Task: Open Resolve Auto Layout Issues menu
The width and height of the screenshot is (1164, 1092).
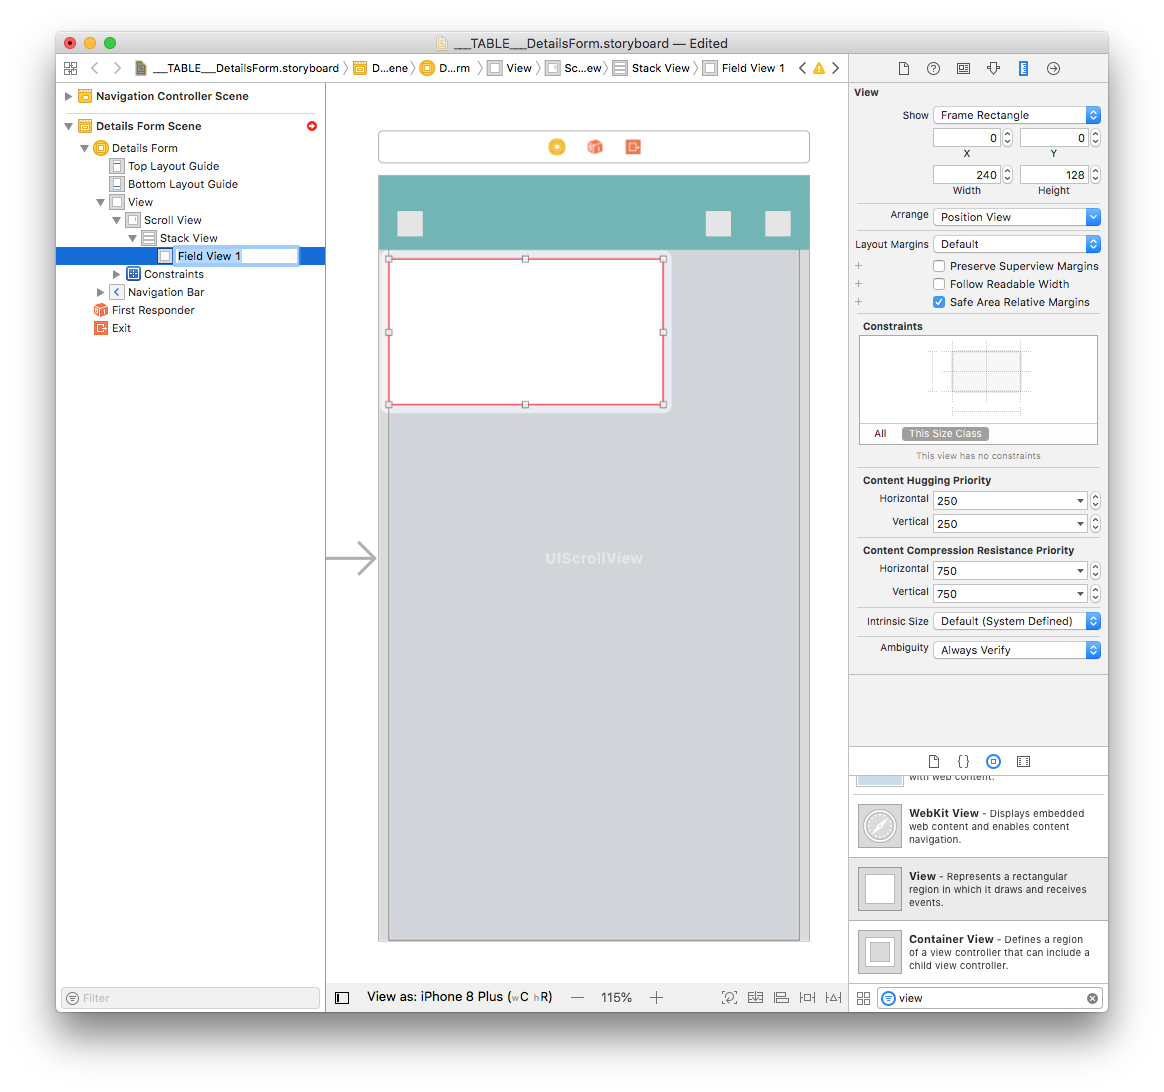Action: coord(834,998)
